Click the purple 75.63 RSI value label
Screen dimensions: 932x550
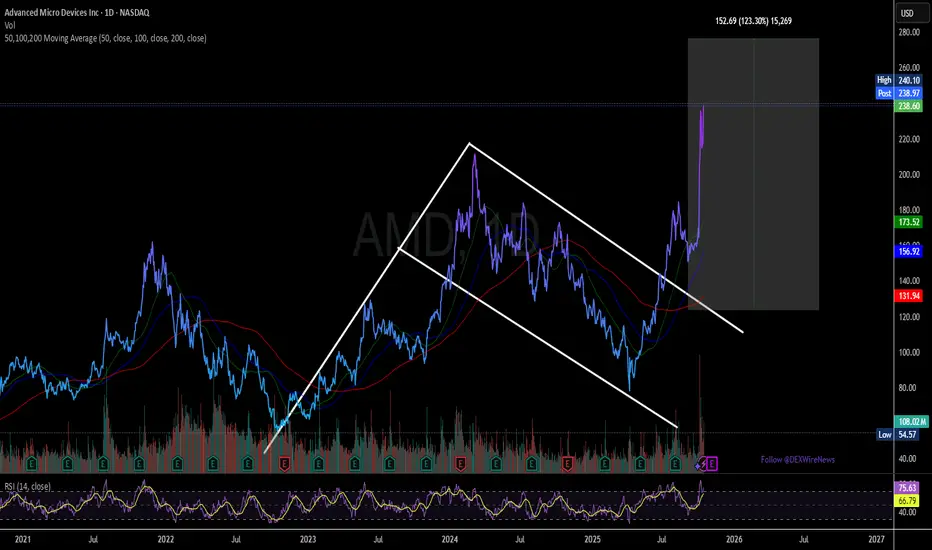pyautogui.click(x=908, y=488)
